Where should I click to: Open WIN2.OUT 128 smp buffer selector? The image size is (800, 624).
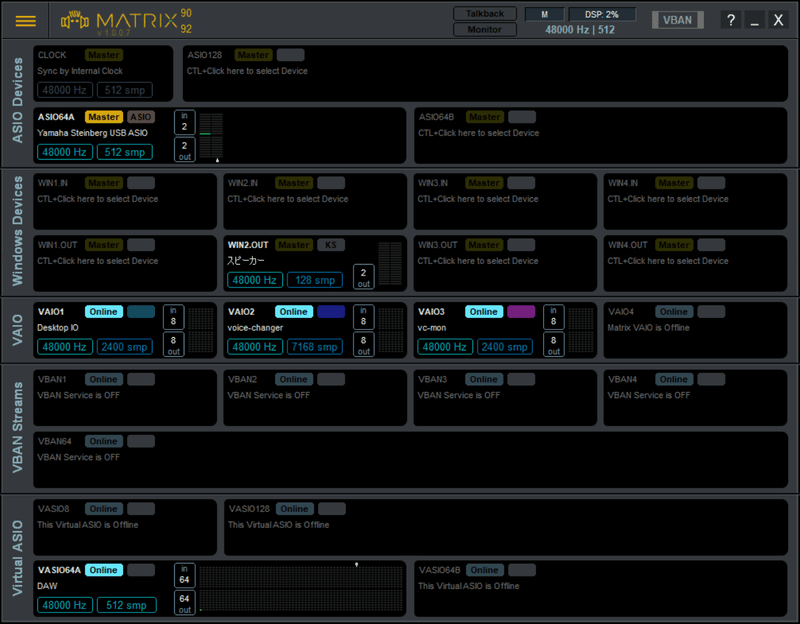315,280
